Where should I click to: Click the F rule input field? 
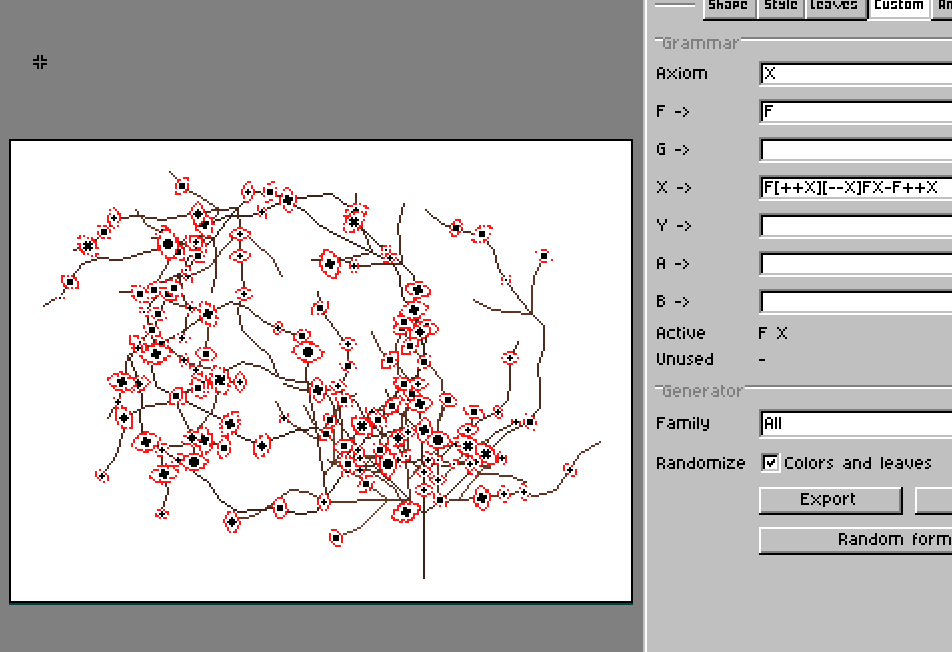856,112
